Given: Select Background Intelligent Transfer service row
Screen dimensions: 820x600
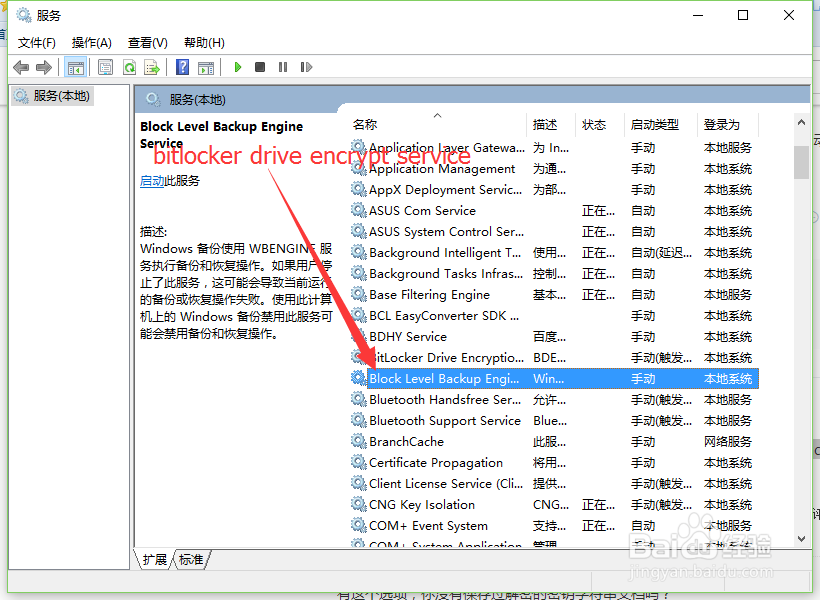Looking at the screenshot, I should (x=554, y=253).
